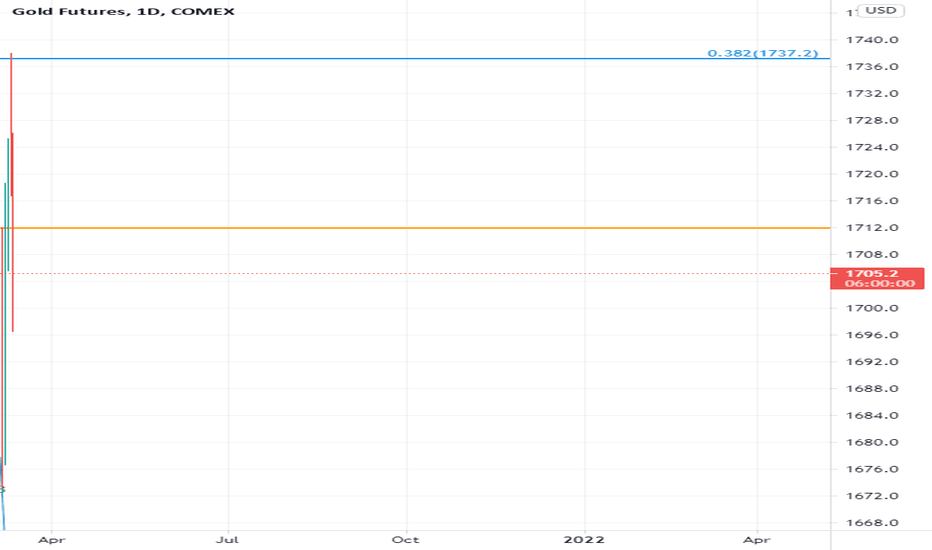Click the Oct label on time axis
This screenshot has height=550, width=932.
pos(405,539)
